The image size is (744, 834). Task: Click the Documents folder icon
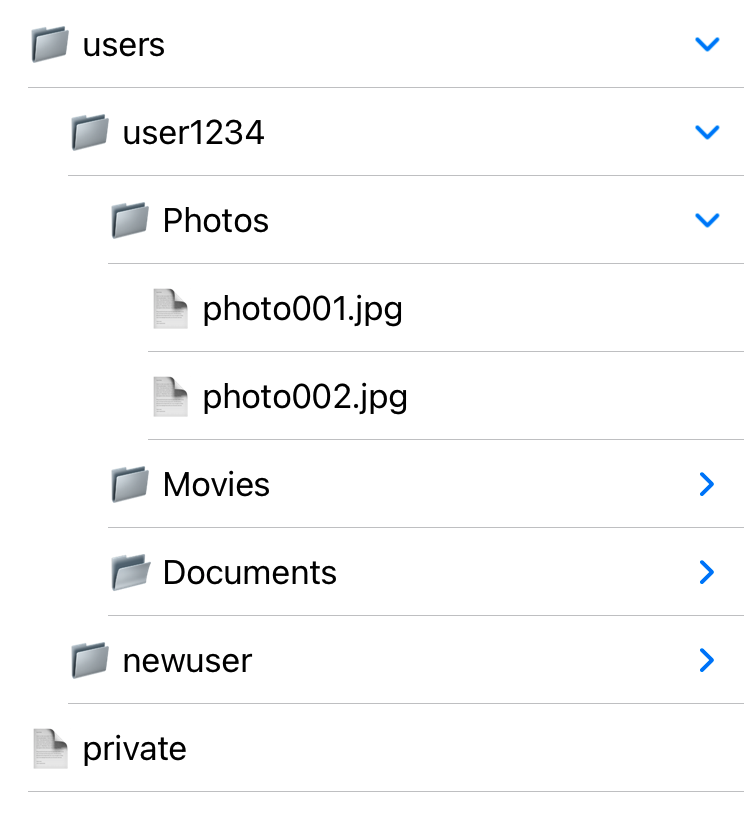[130, 573]
